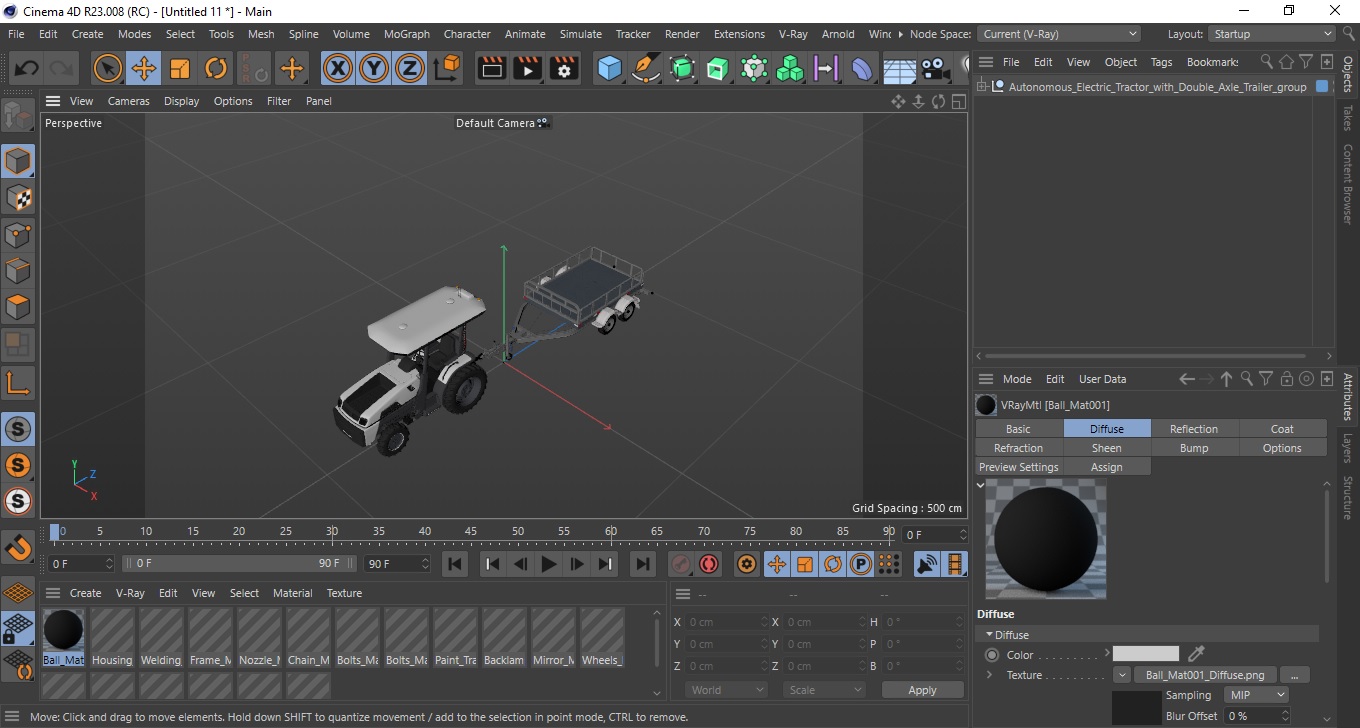Select the Spline Pen tool
Viewport: 1360px width, 728px height.
[x=646, y=69]
